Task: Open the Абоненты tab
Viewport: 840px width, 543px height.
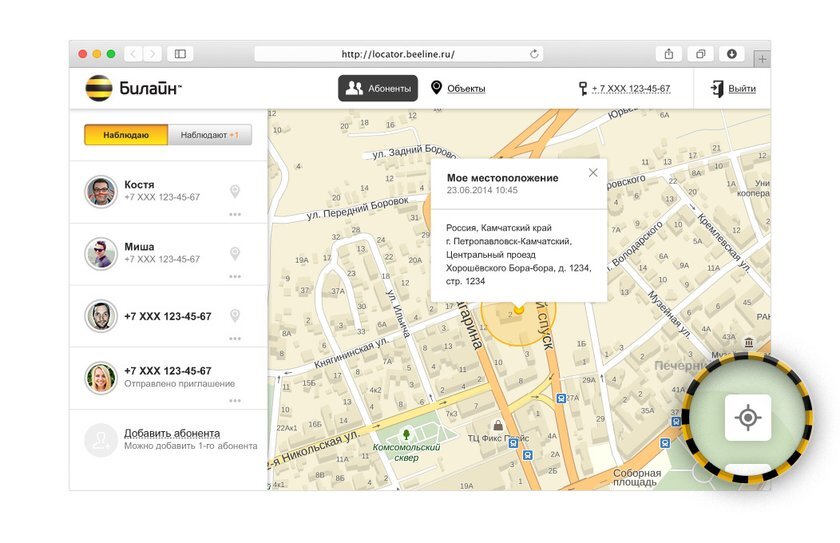Action: pos(378,88)
